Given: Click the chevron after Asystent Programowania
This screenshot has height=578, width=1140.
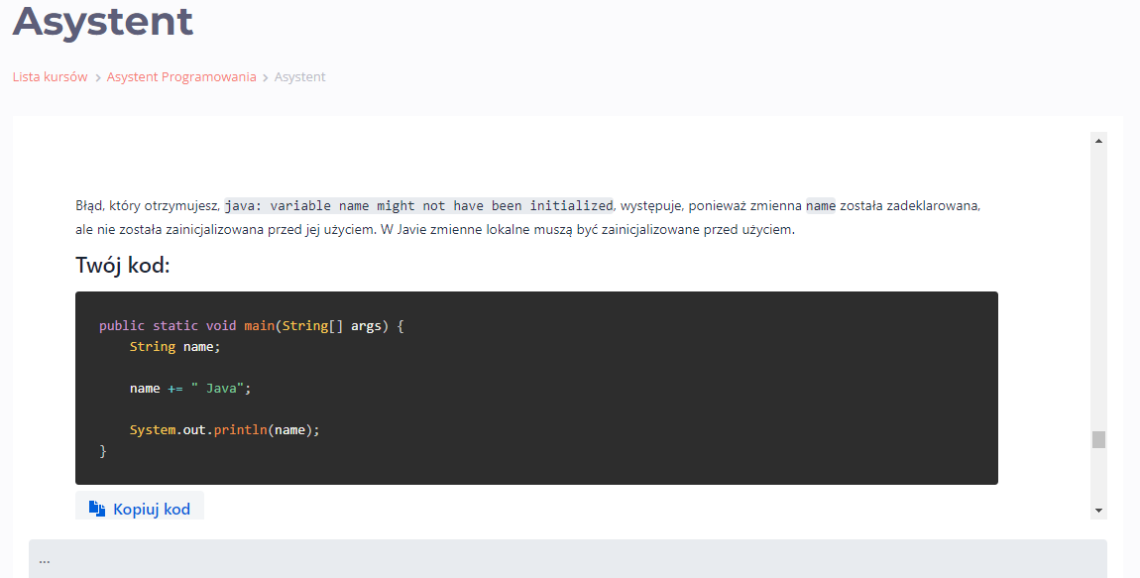Looking at the screenshot, I should tap(266, 78).
